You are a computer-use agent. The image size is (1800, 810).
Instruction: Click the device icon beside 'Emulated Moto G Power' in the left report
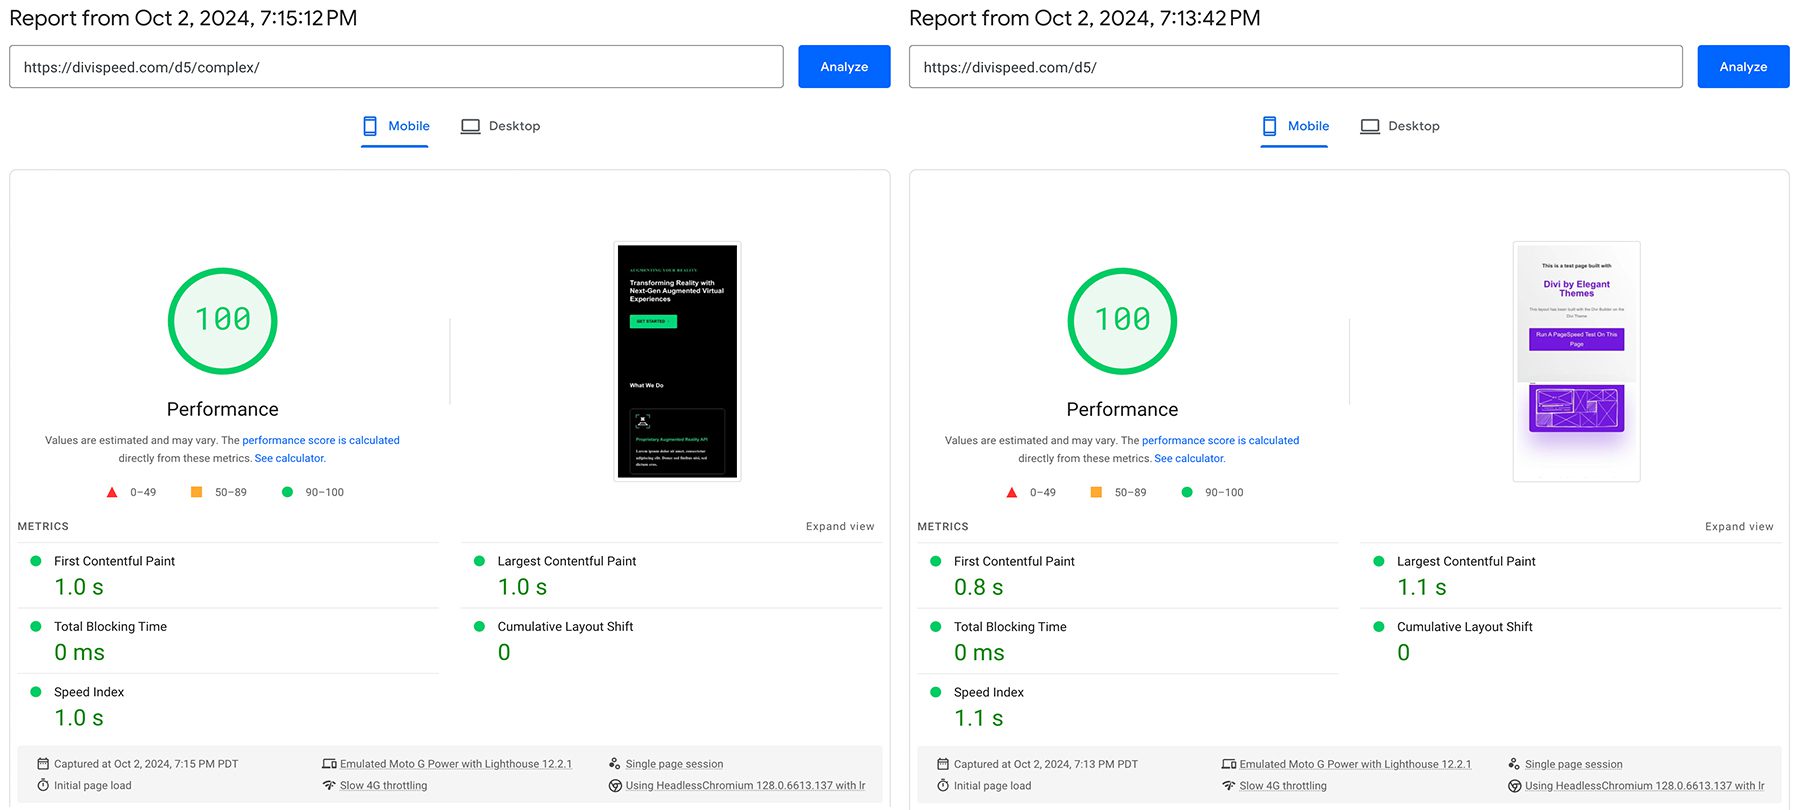pyautogui.click(x=329, y=764)
